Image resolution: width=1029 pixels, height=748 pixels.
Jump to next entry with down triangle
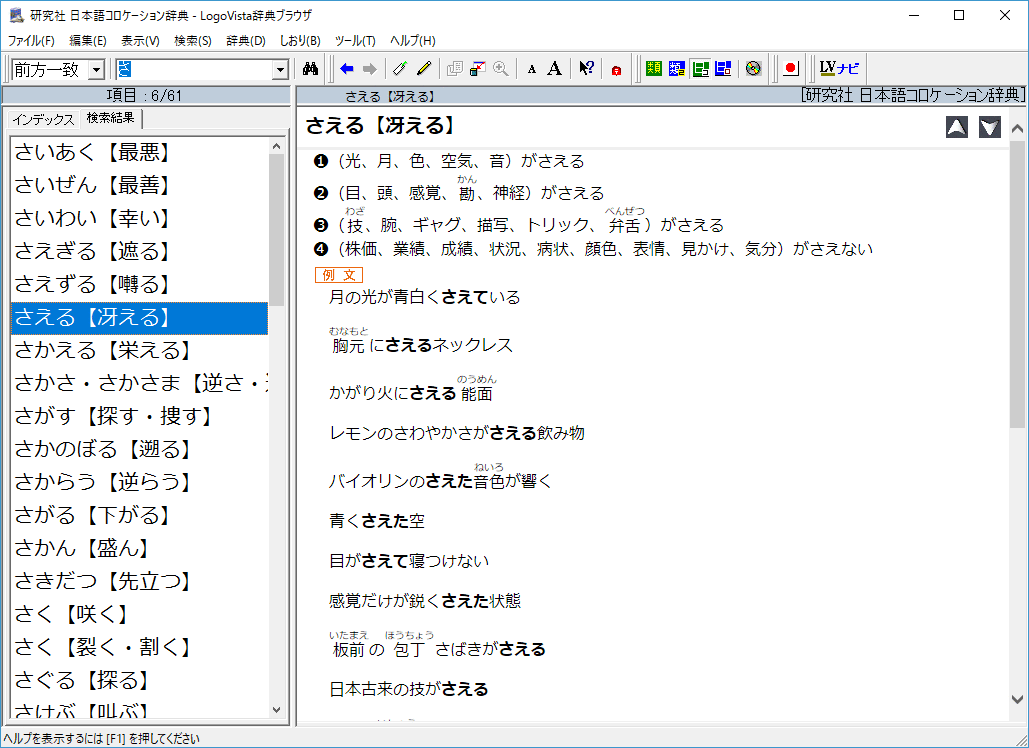coord(990,127)
